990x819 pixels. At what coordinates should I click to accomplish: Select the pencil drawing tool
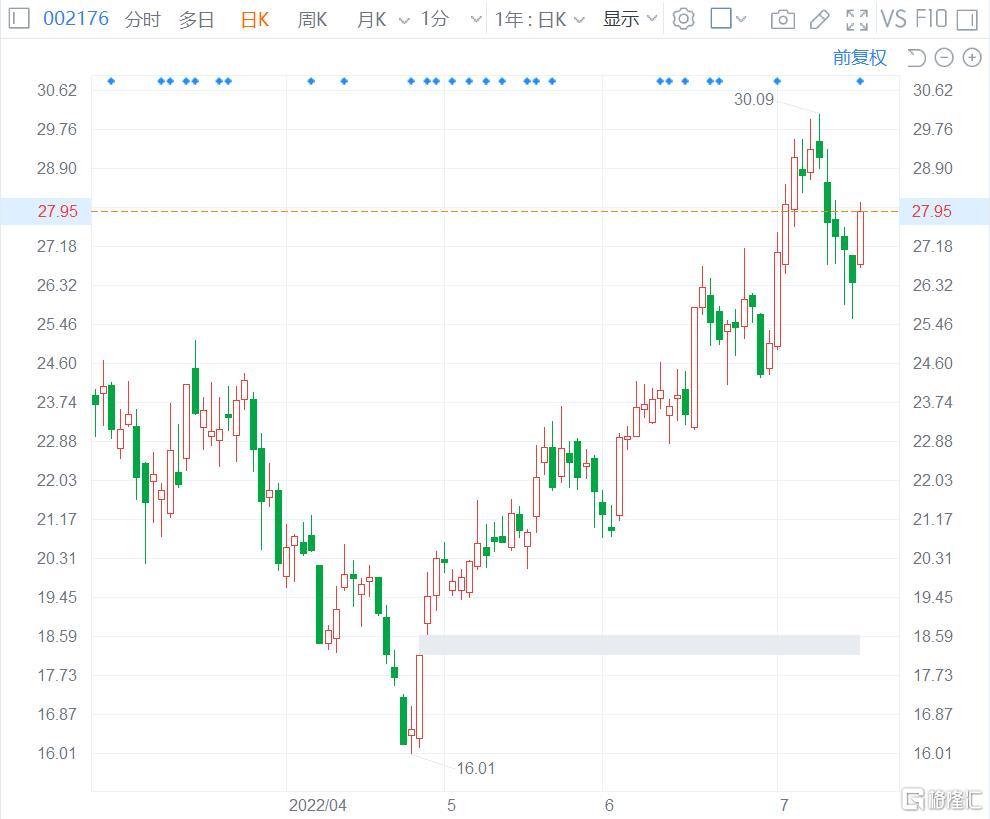coord(819,19)
